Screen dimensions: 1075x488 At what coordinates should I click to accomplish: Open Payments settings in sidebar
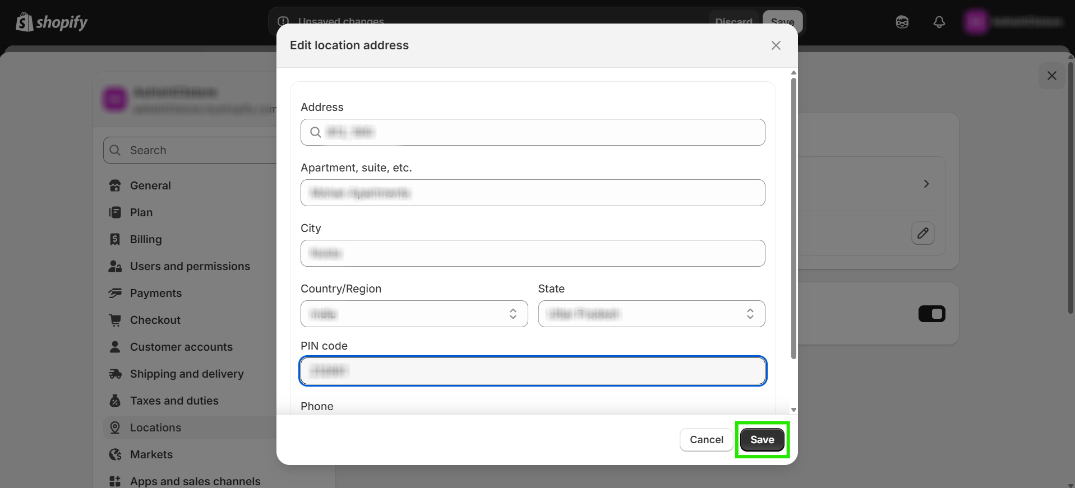(x=155, y=294)
